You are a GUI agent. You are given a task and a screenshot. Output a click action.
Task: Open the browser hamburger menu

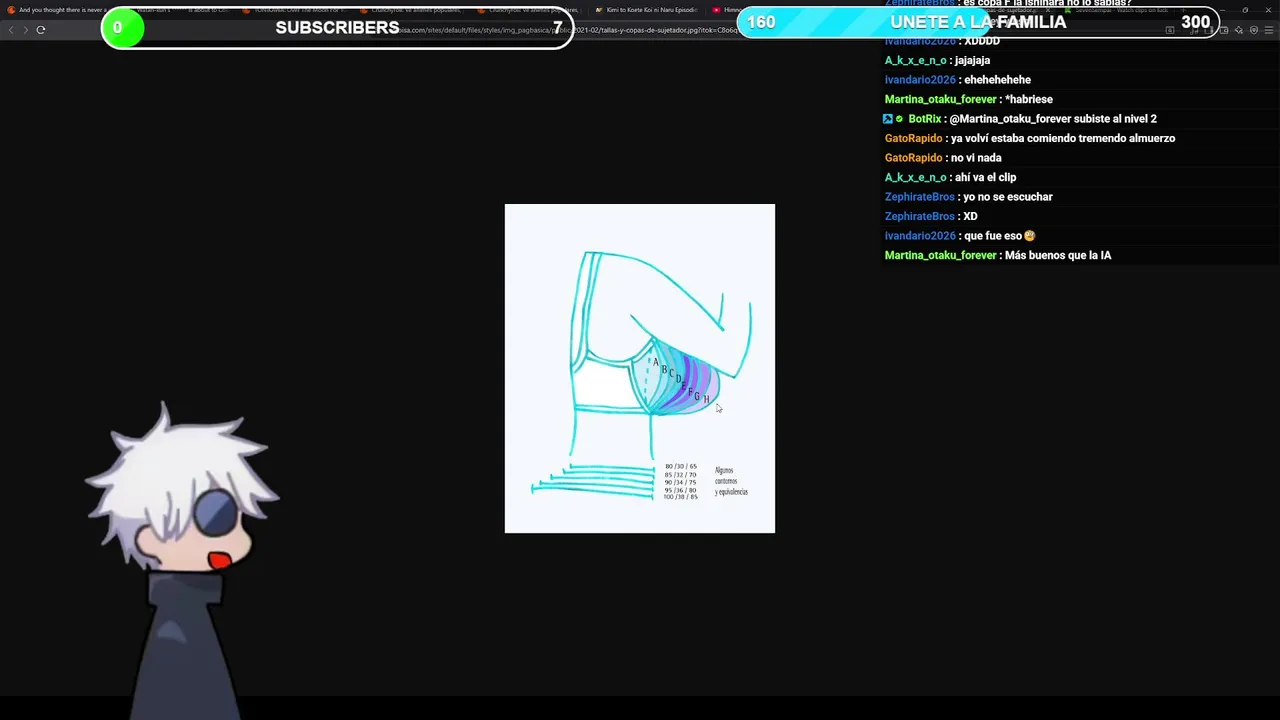1268,30
